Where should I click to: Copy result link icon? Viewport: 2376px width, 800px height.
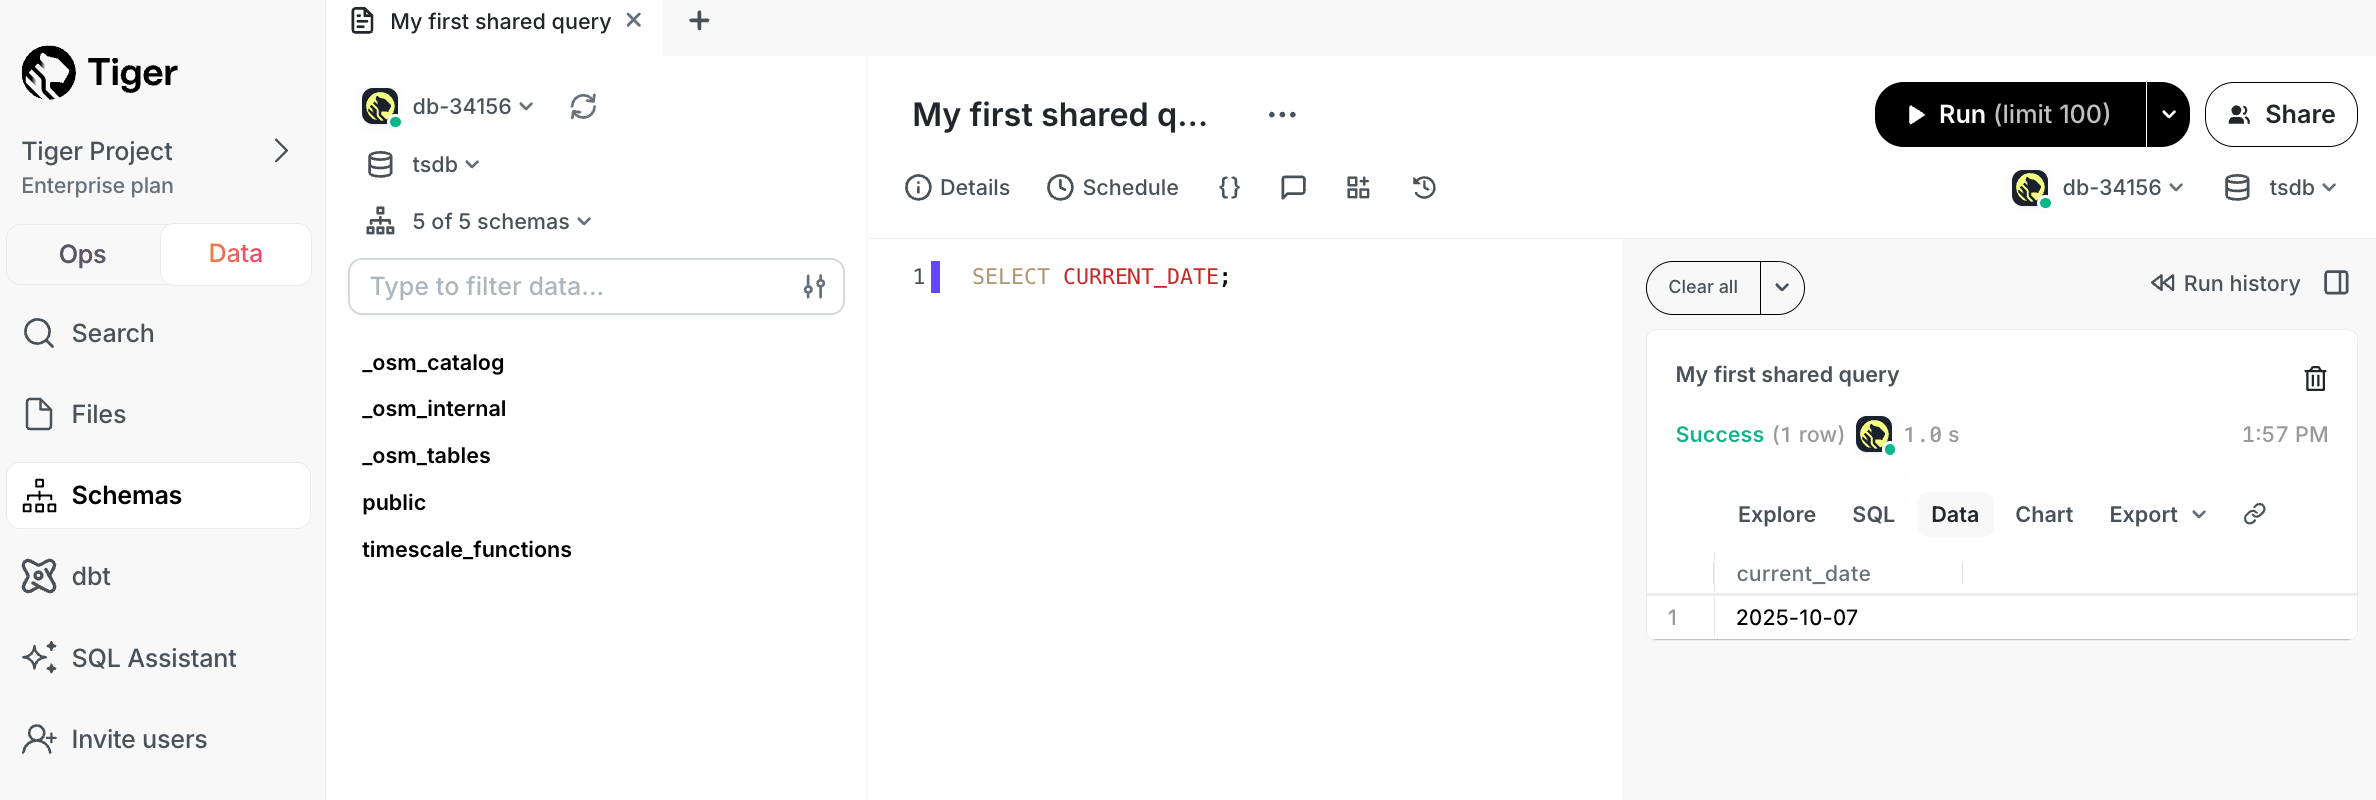coord(2254,514)
